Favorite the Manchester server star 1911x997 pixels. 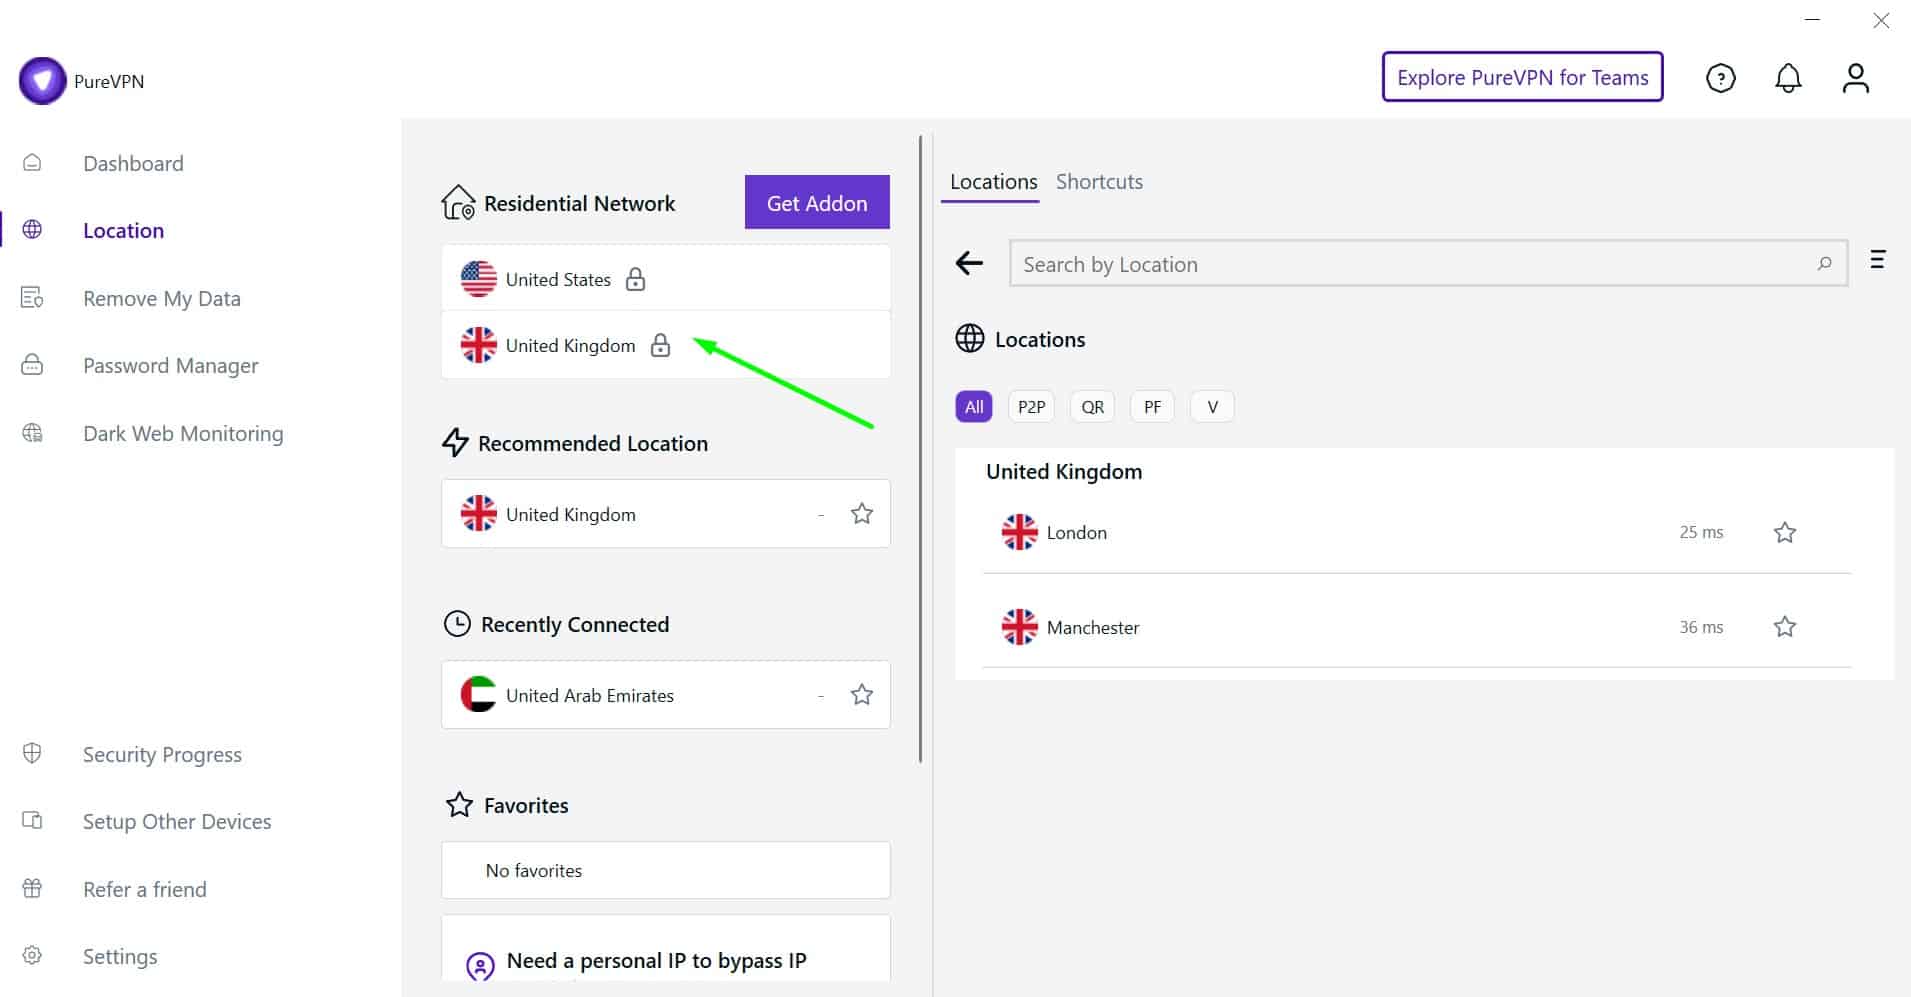tap(1785, 627)
